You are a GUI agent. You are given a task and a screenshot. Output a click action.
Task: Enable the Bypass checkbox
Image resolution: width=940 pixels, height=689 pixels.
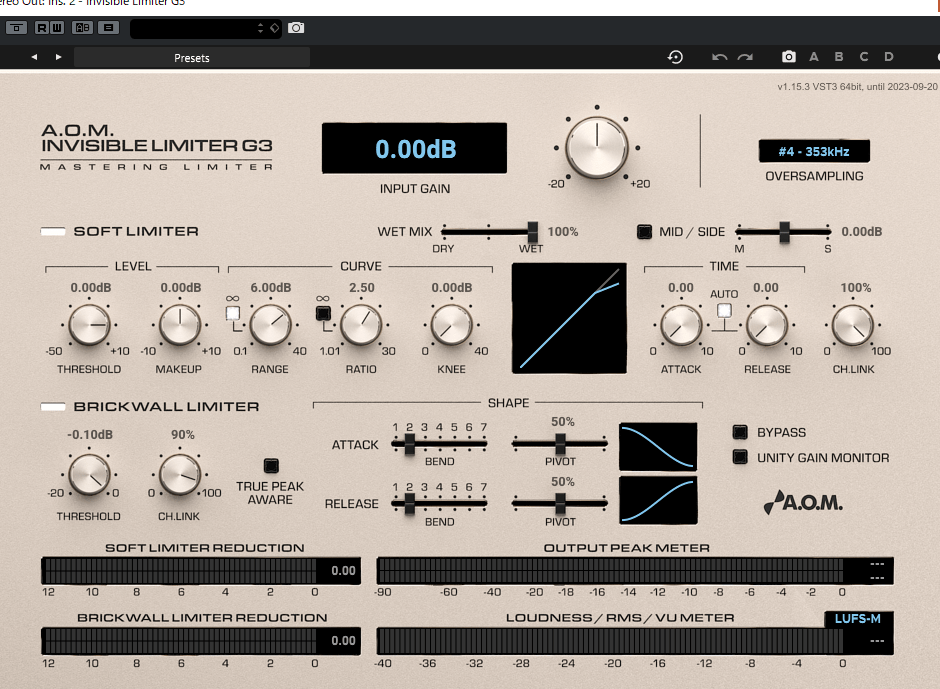tap(740, 433)
